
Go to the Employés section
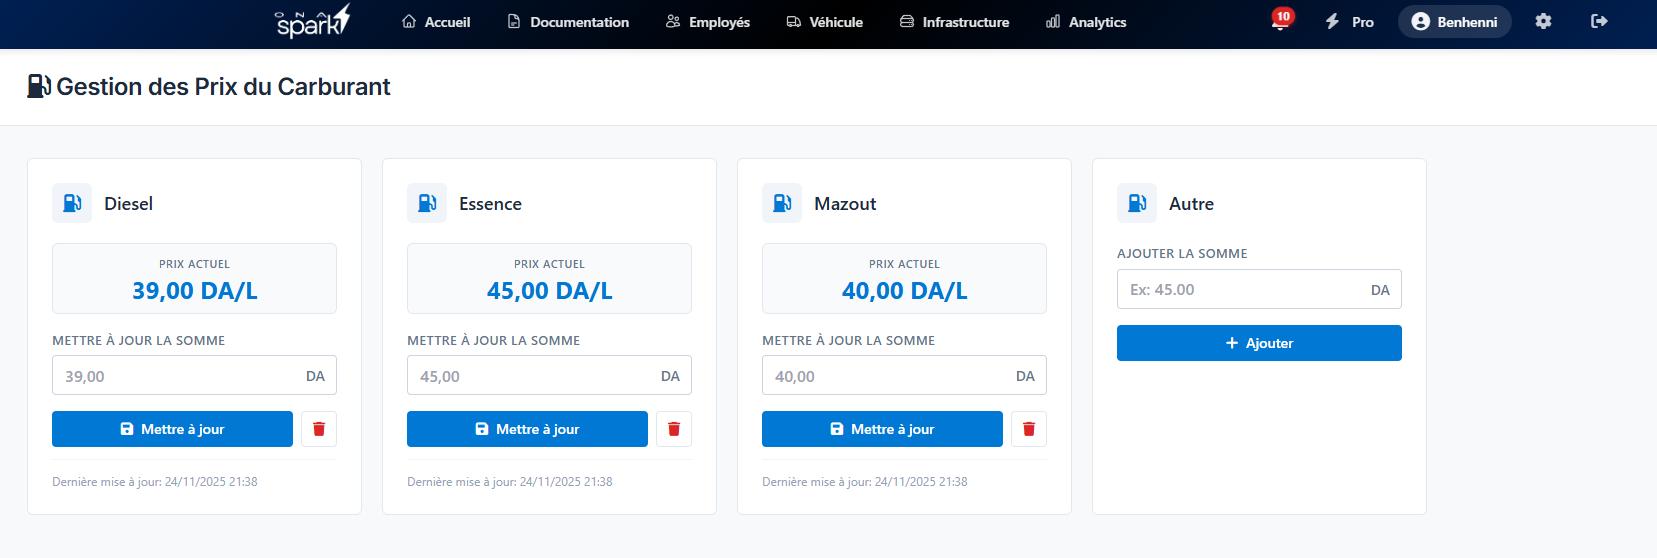point(708,22)
